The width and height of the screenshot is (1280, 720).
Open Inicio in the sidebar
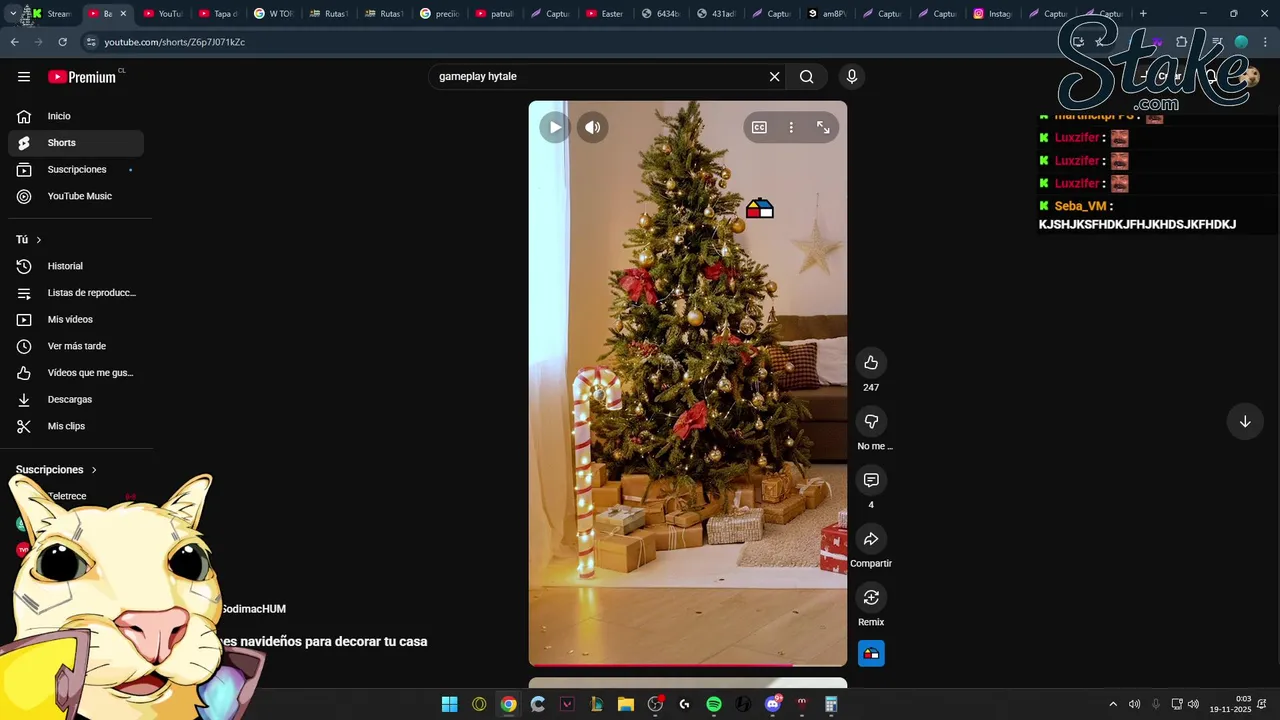point(76,116)
